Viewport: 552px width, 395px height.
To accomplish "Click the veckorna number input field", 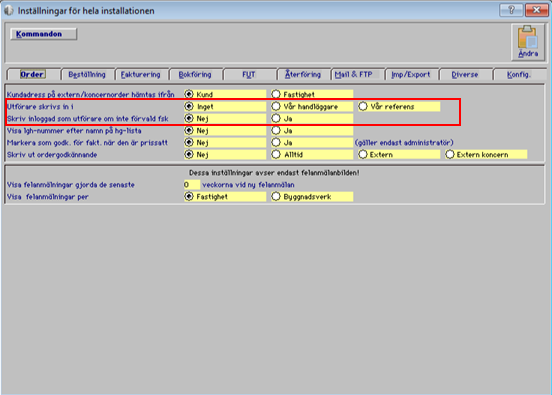I will pyautogui.click(x=192, y=184).
